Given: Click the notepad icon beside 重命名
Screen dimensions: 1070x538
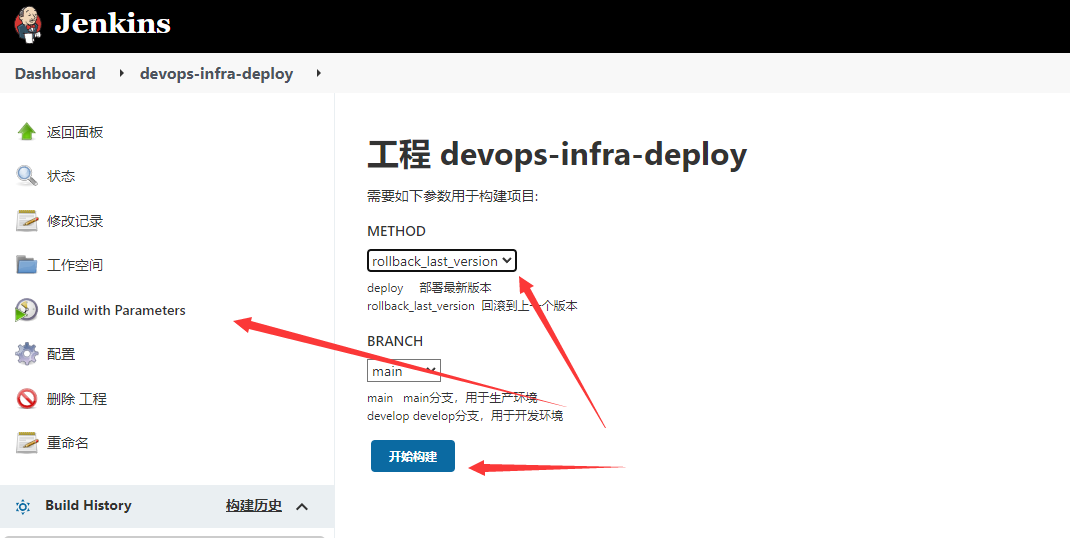Looking at the screenshot, I should [x=27, y=442].
